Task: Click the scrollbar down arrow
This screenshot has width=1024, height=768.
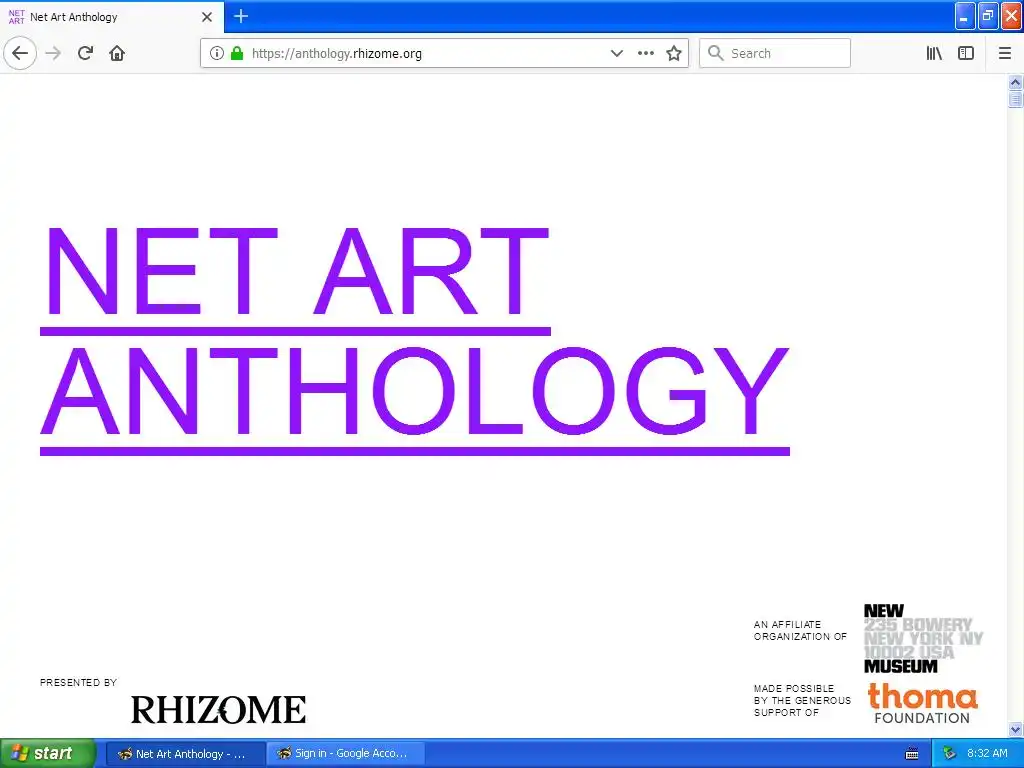Action: [1015, 729]
